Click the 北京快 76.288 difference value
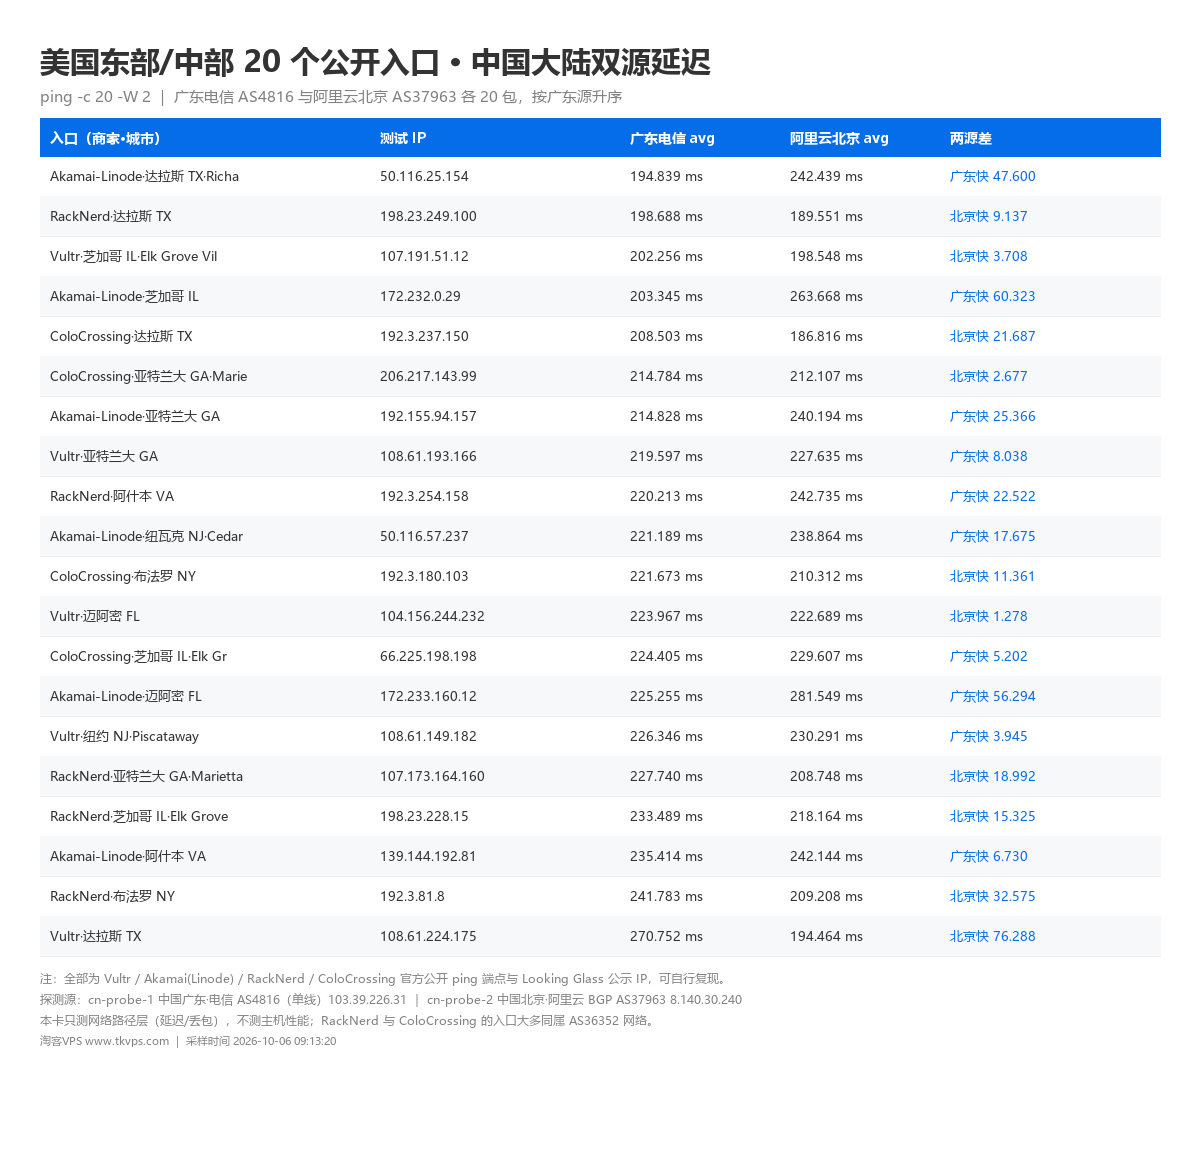This screenshot has width=1200, height=1158. [x=993, y=936]
